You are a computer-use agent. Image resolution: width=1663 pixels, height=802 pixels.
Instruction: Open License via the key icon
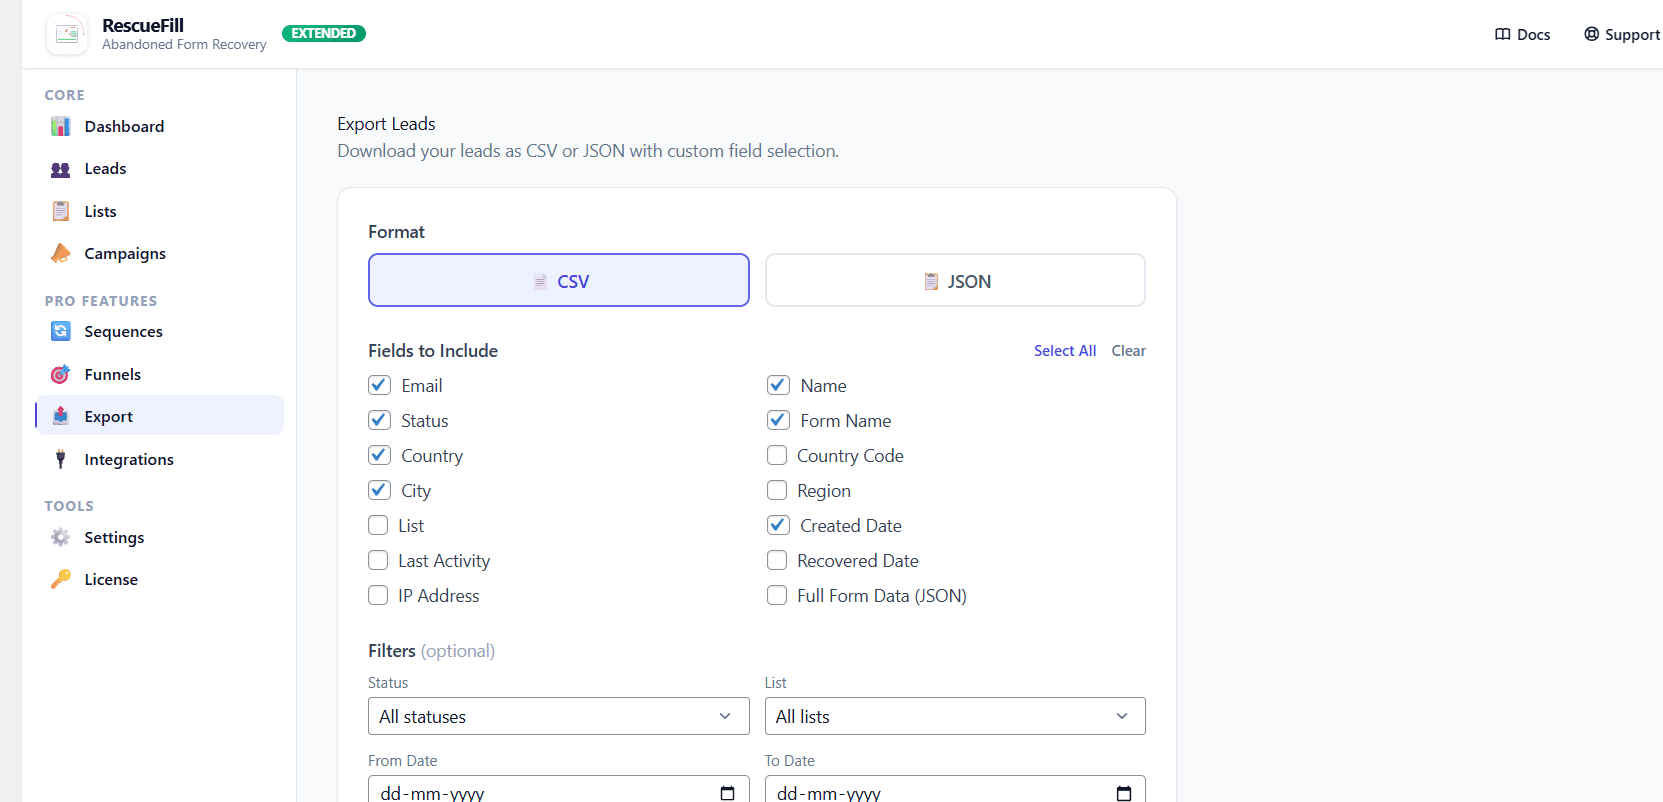pos(60,579)
